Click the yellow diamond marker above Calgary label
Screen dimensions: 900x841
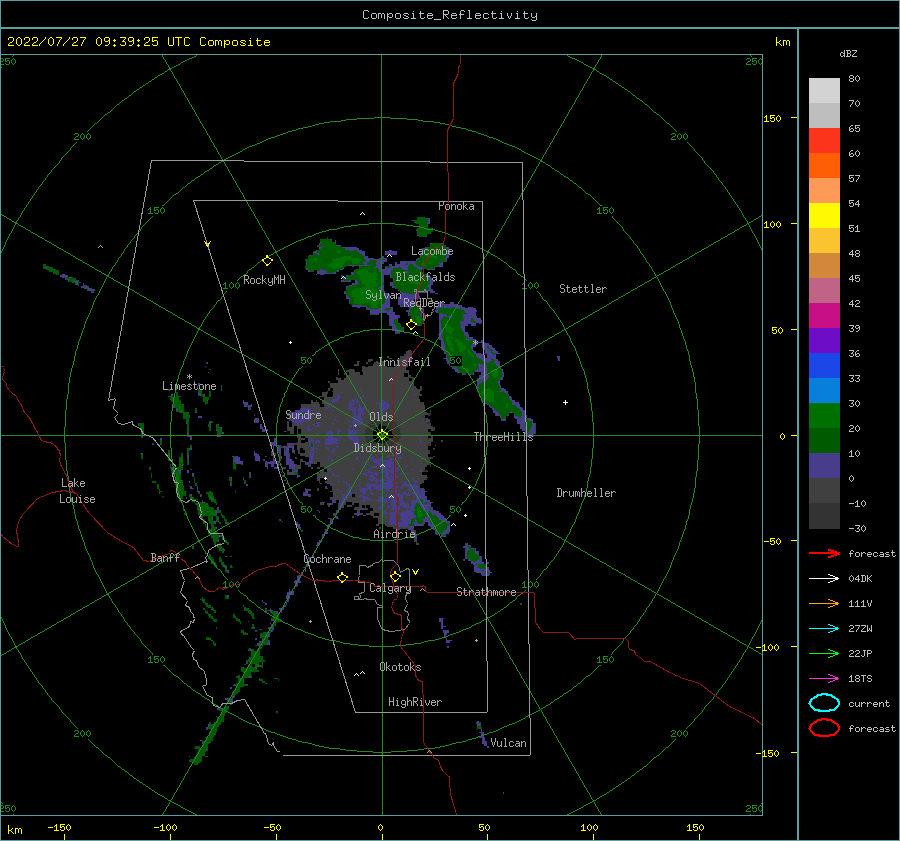[395, 576]
